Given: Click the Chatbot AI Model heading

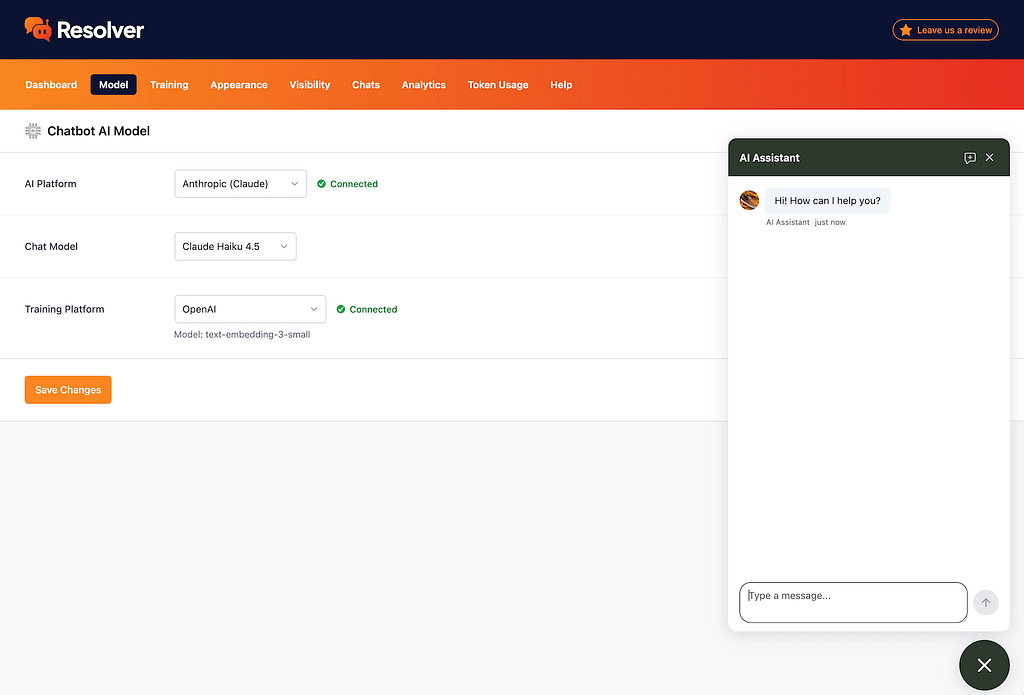Looking at the screenshot, I should click(99, 131).
